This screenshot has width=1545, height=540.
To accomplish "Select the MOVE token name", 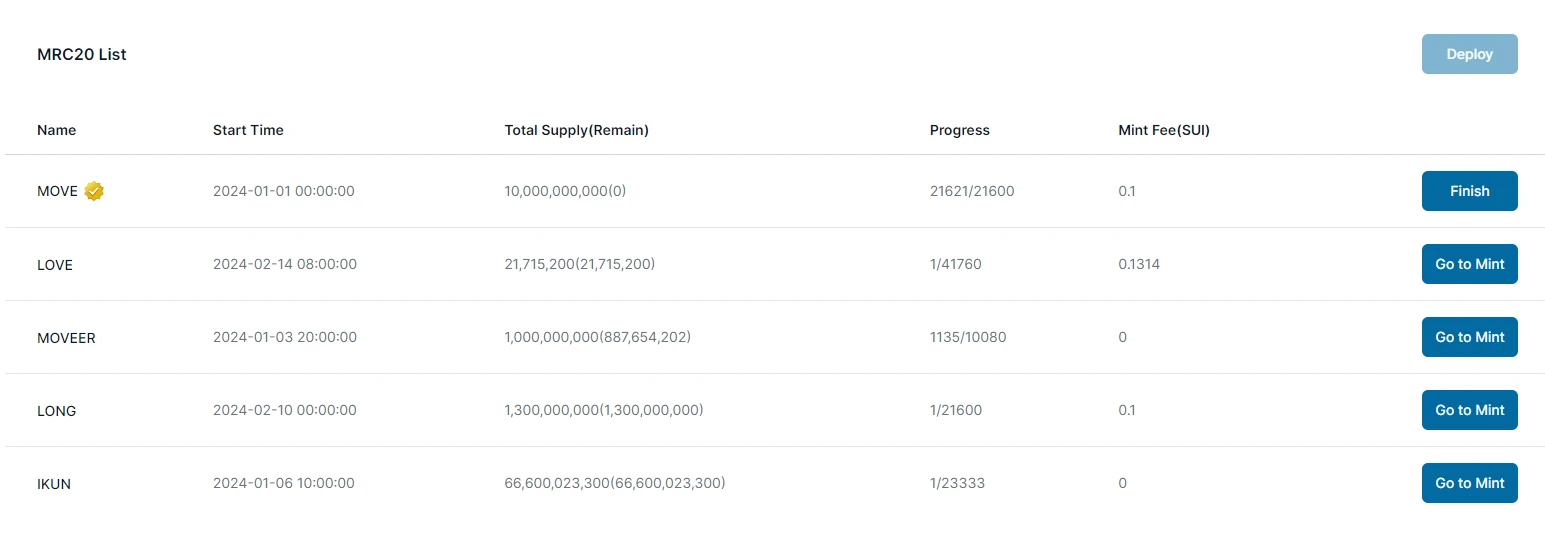I will click(57, 191).
